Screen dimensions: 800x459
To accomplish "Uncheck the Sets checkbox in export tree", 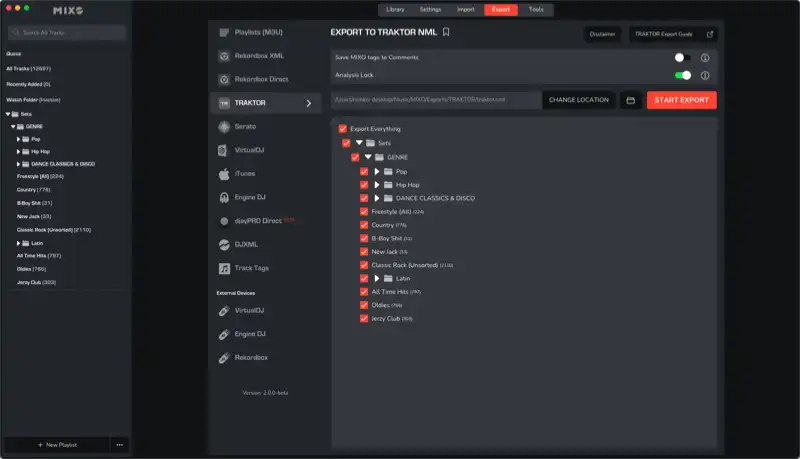I will (346, 143).
